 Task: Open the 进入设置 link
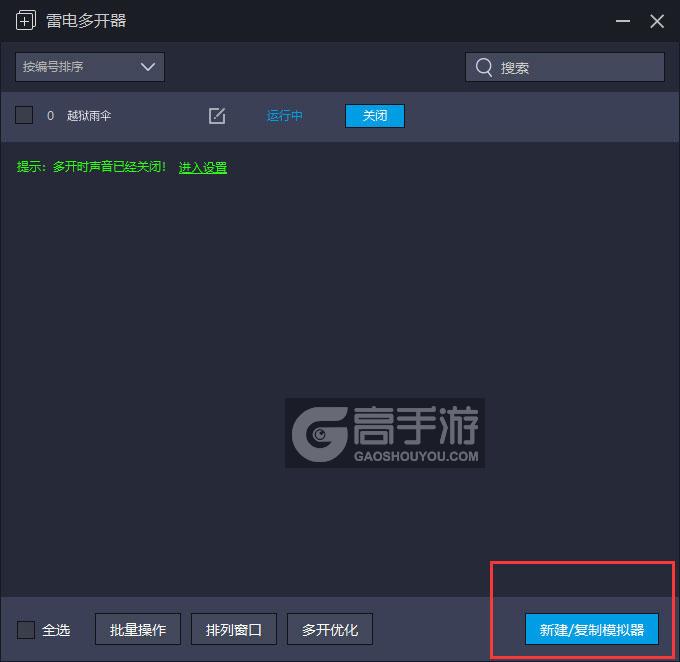click(x=203, y=167)
